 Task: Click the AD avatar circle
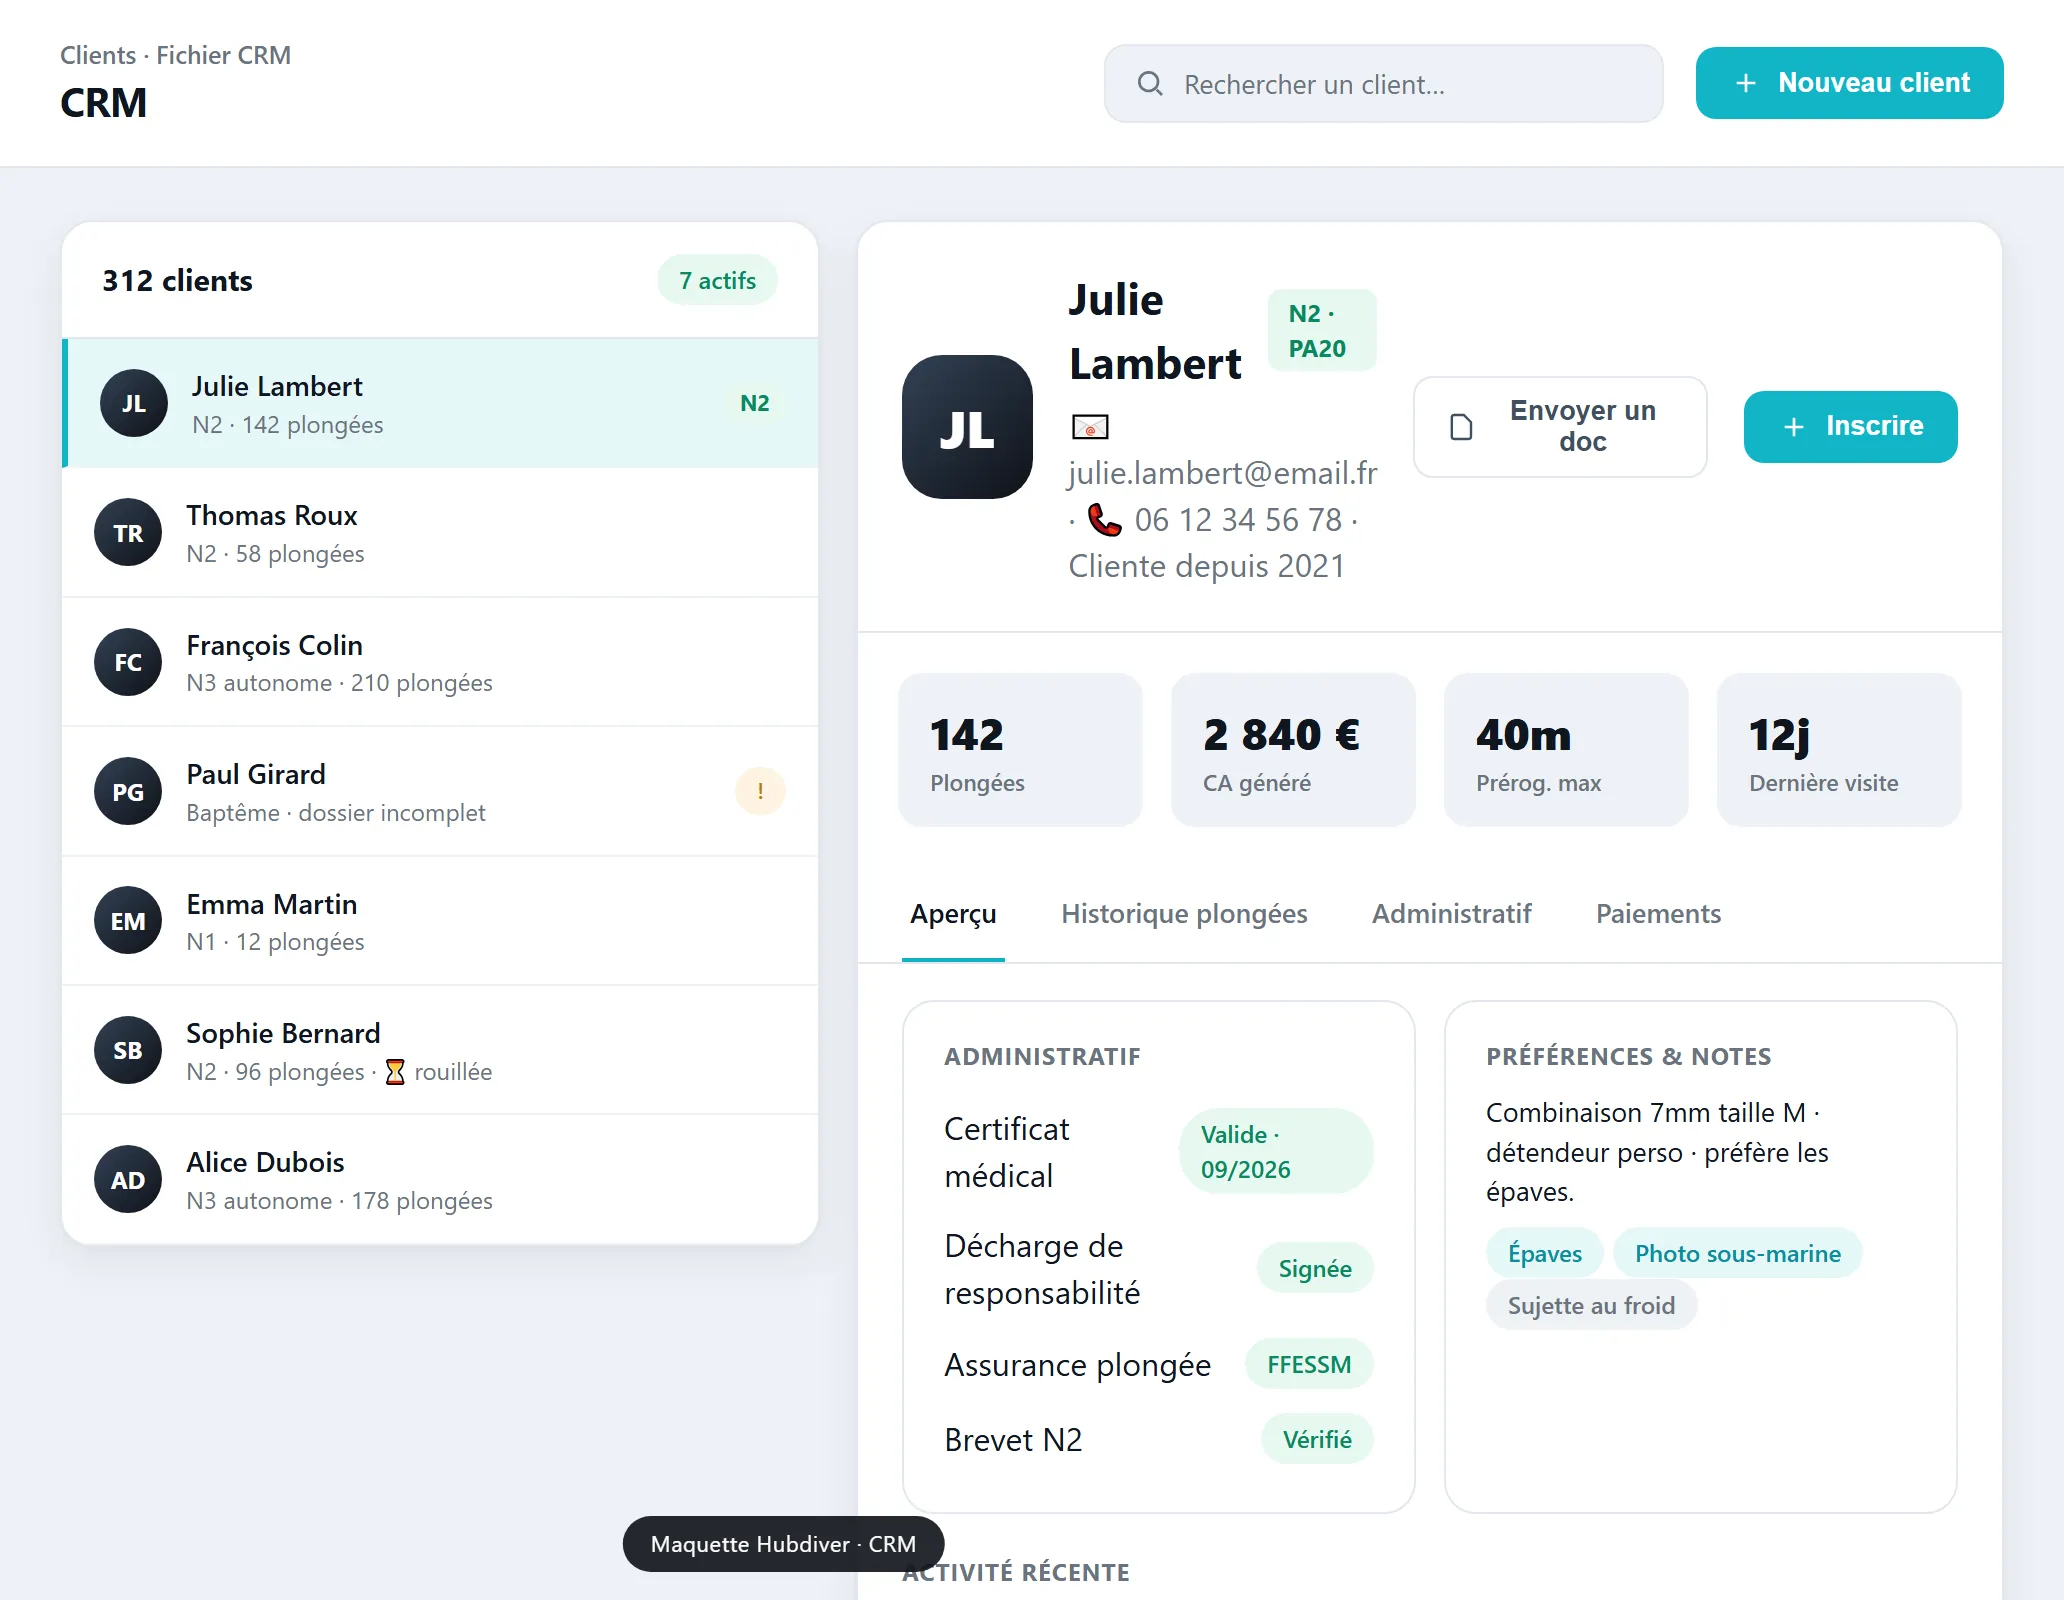128,1180
